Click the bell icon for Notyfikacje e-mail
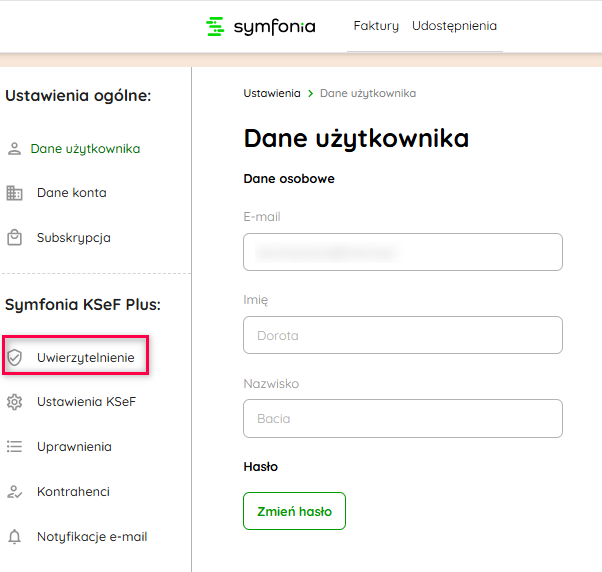The image size is (602, 572). (x=14, y=537)
